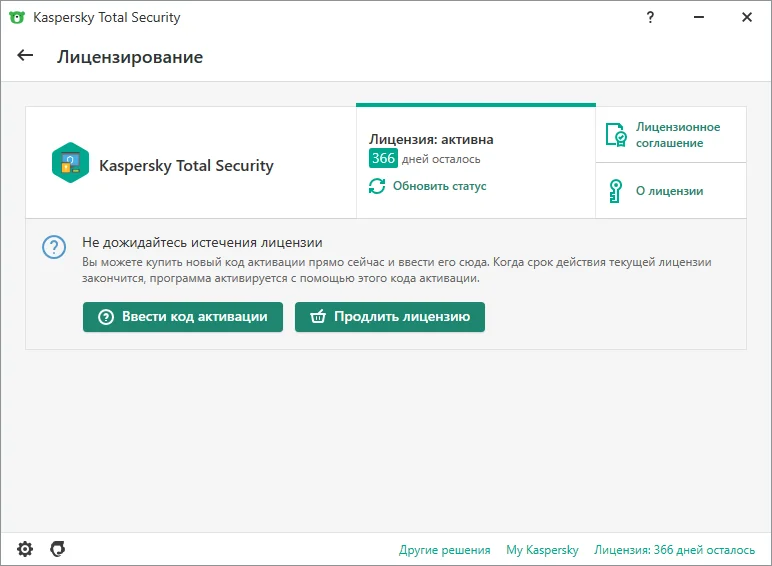
Task: Click the Kaspersky Total Security hexagon logo
Action: pos(70,163)
